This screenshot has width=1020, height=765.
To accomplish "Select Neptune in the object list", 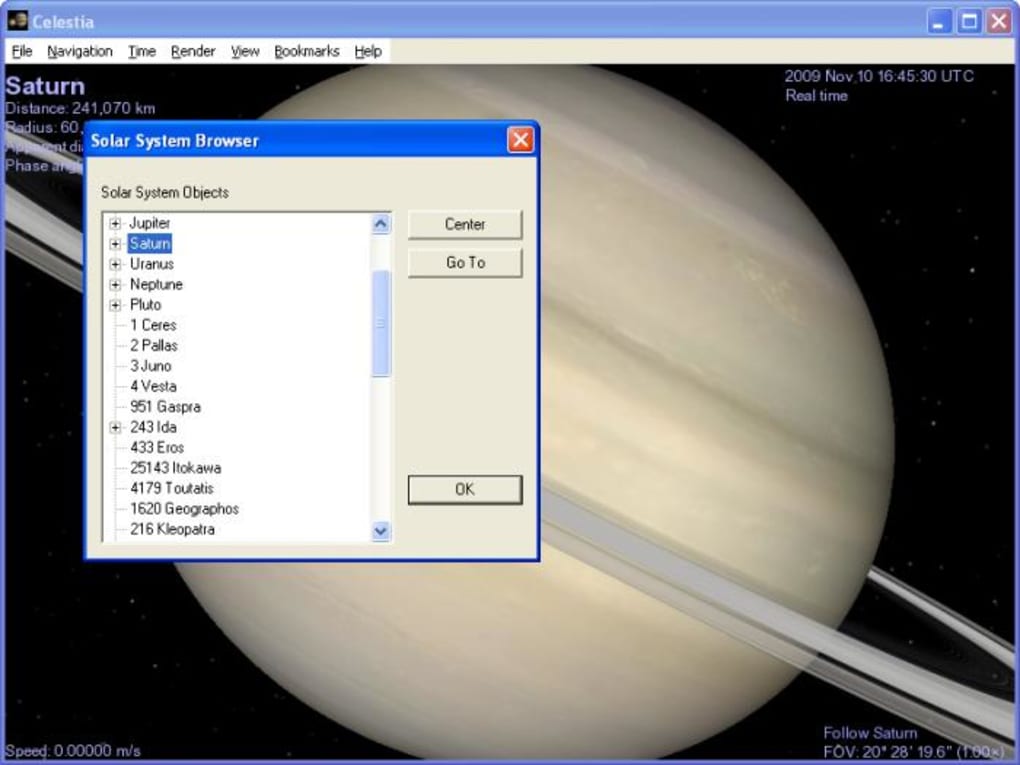I will (156, 284).
